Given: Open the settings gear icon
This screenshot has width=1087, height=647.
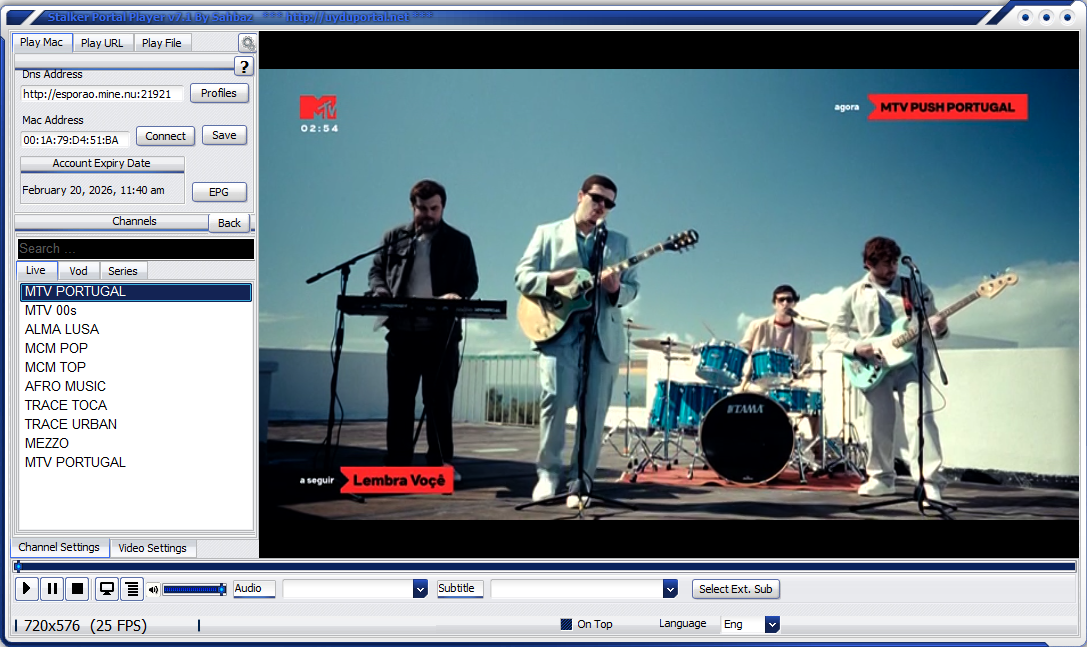Looking at the screenshot, I should pos(247,43).
